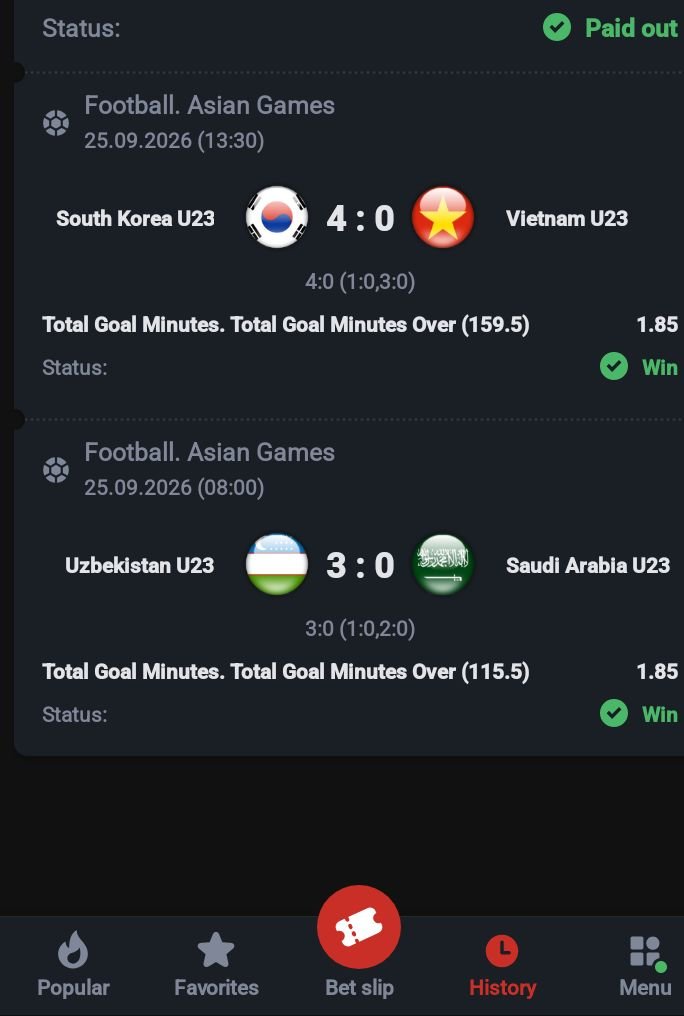Tap the red Bet slip ticket button
This screenshot has height=1016, width=684.
[x=359, y=927]
